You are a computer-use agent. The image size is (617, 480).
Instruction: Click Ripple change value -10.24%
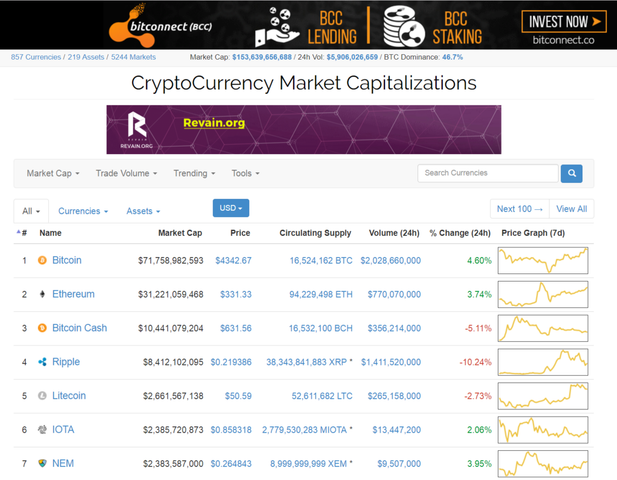click(x=476, y=362)
